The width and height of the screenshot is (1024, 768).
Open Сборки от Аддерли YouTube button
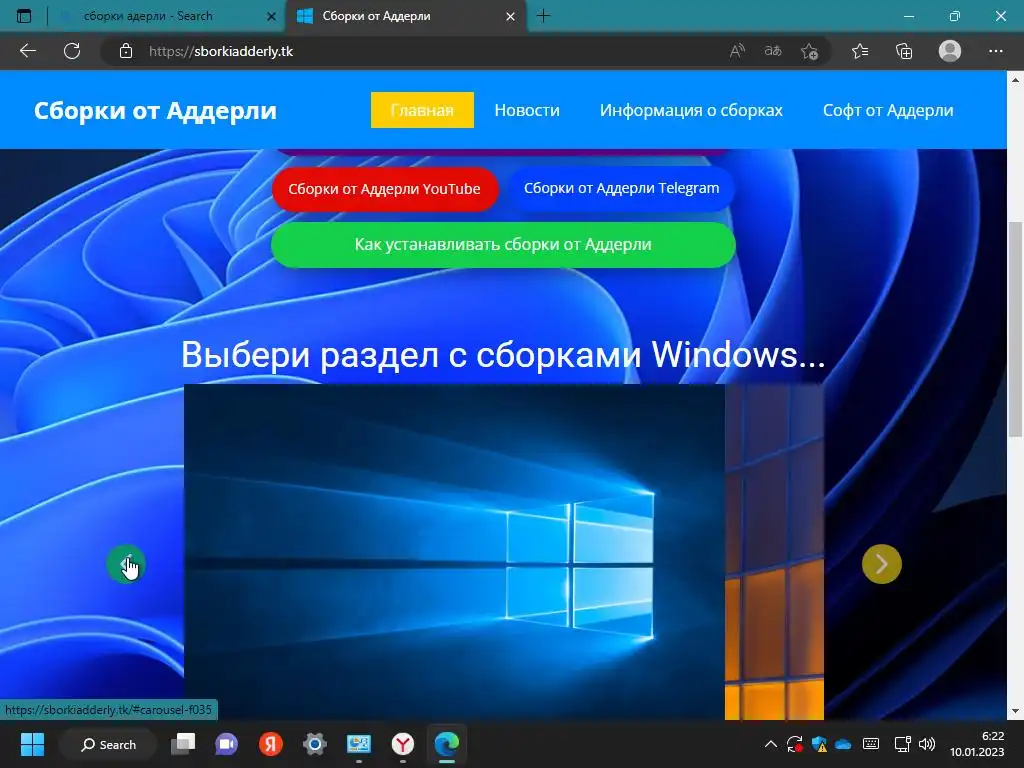click(385, 189)
